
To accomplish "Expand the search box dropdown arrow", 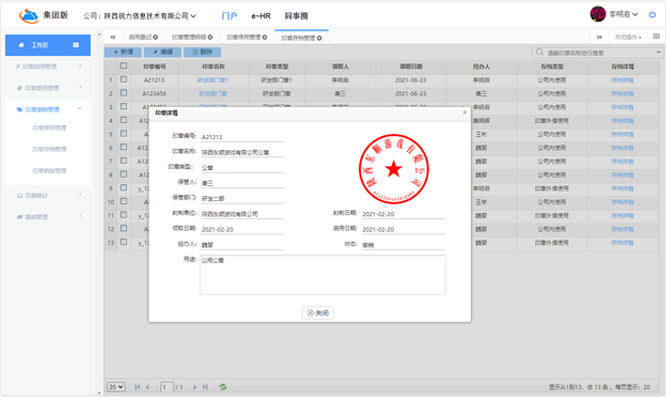I will point(658,52).
